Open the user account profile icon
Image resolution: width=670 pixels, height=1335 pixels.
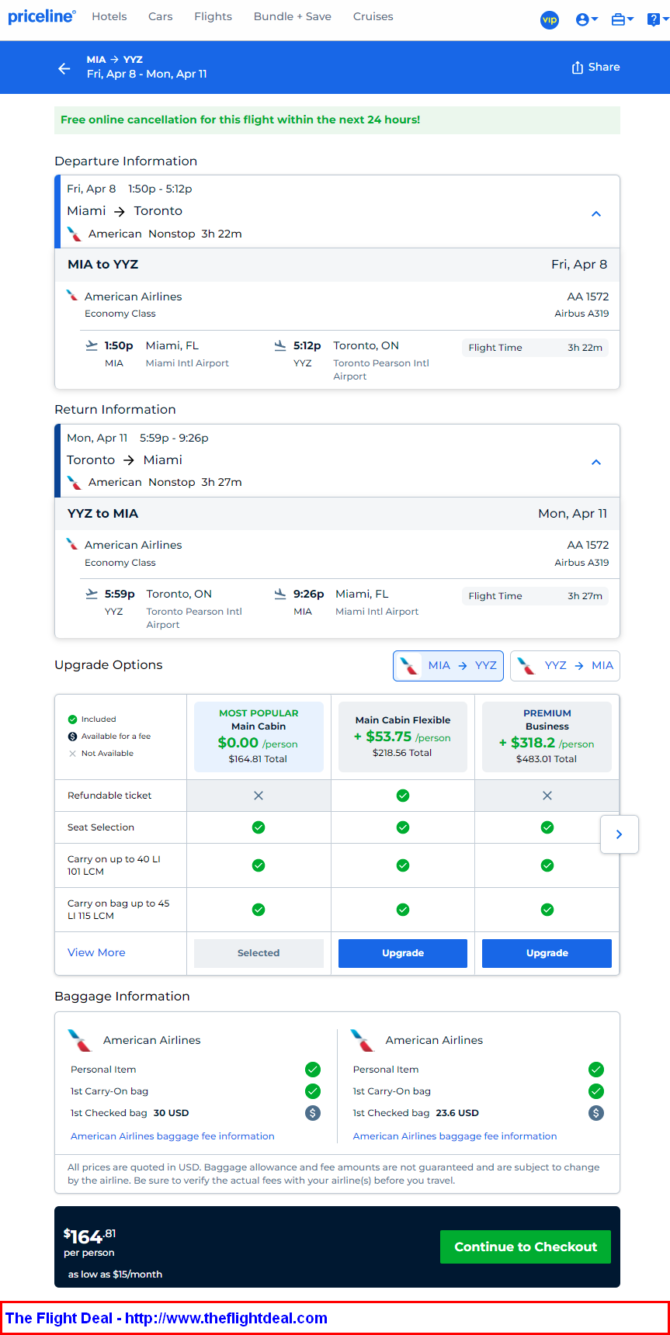tap(587, 19)
